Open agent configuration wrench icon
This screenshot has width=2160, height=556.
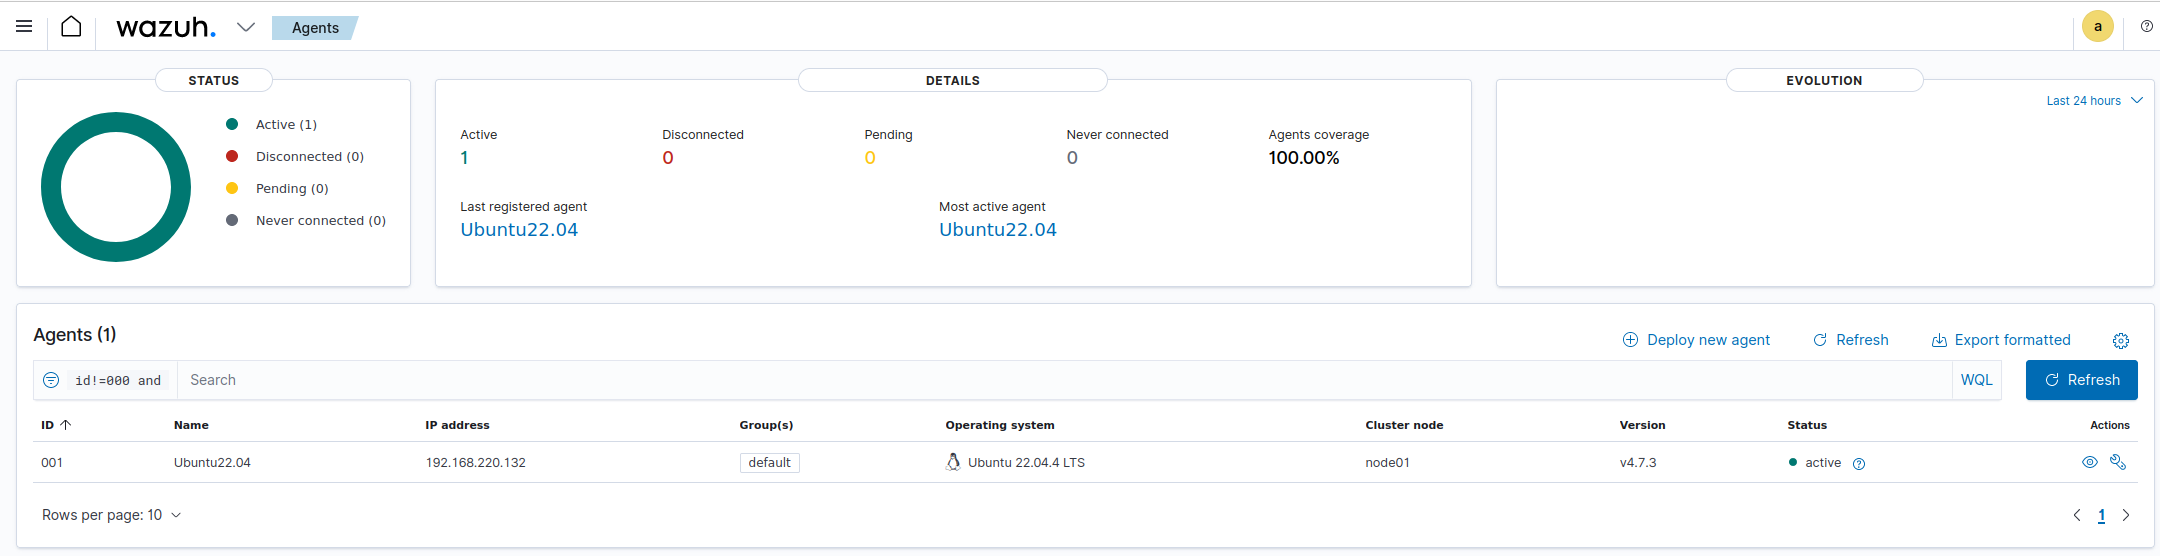pyautogui.click(x=2118, y=462)
